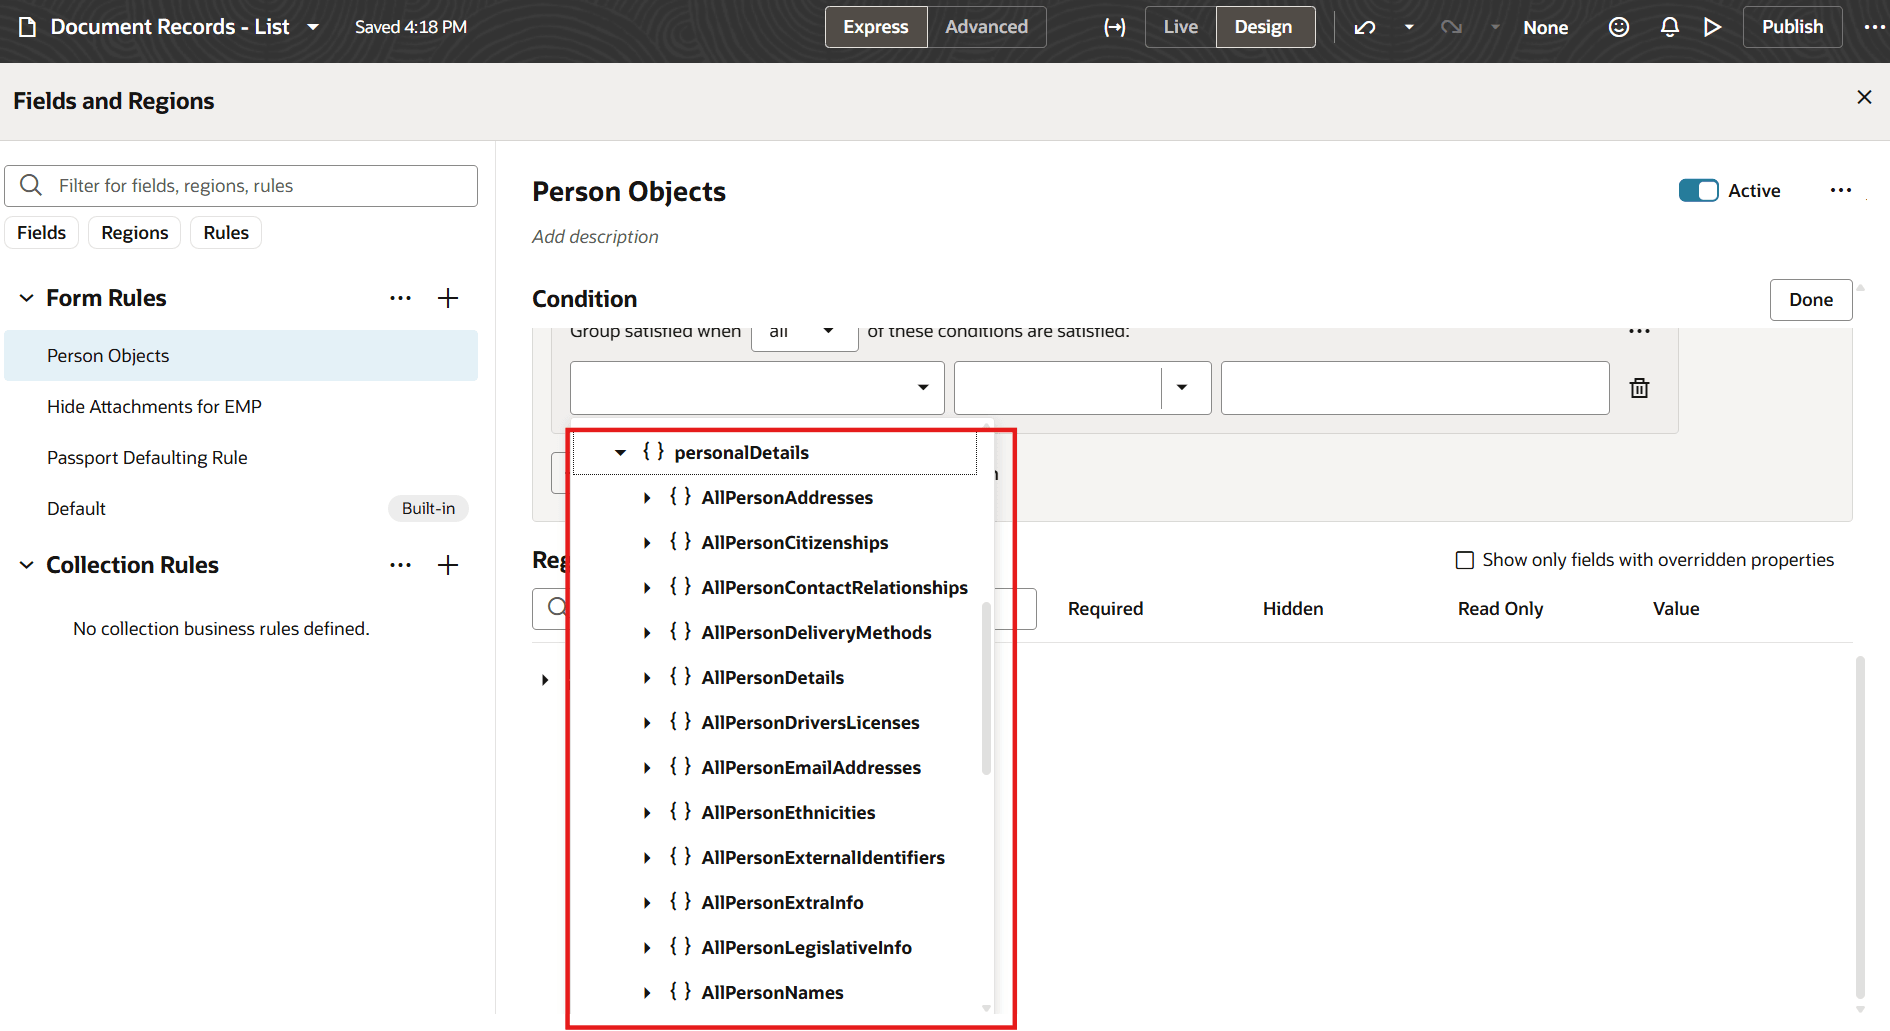
Task: Select AllPersonNames in the attribute list
Action: tap(772, 993)
